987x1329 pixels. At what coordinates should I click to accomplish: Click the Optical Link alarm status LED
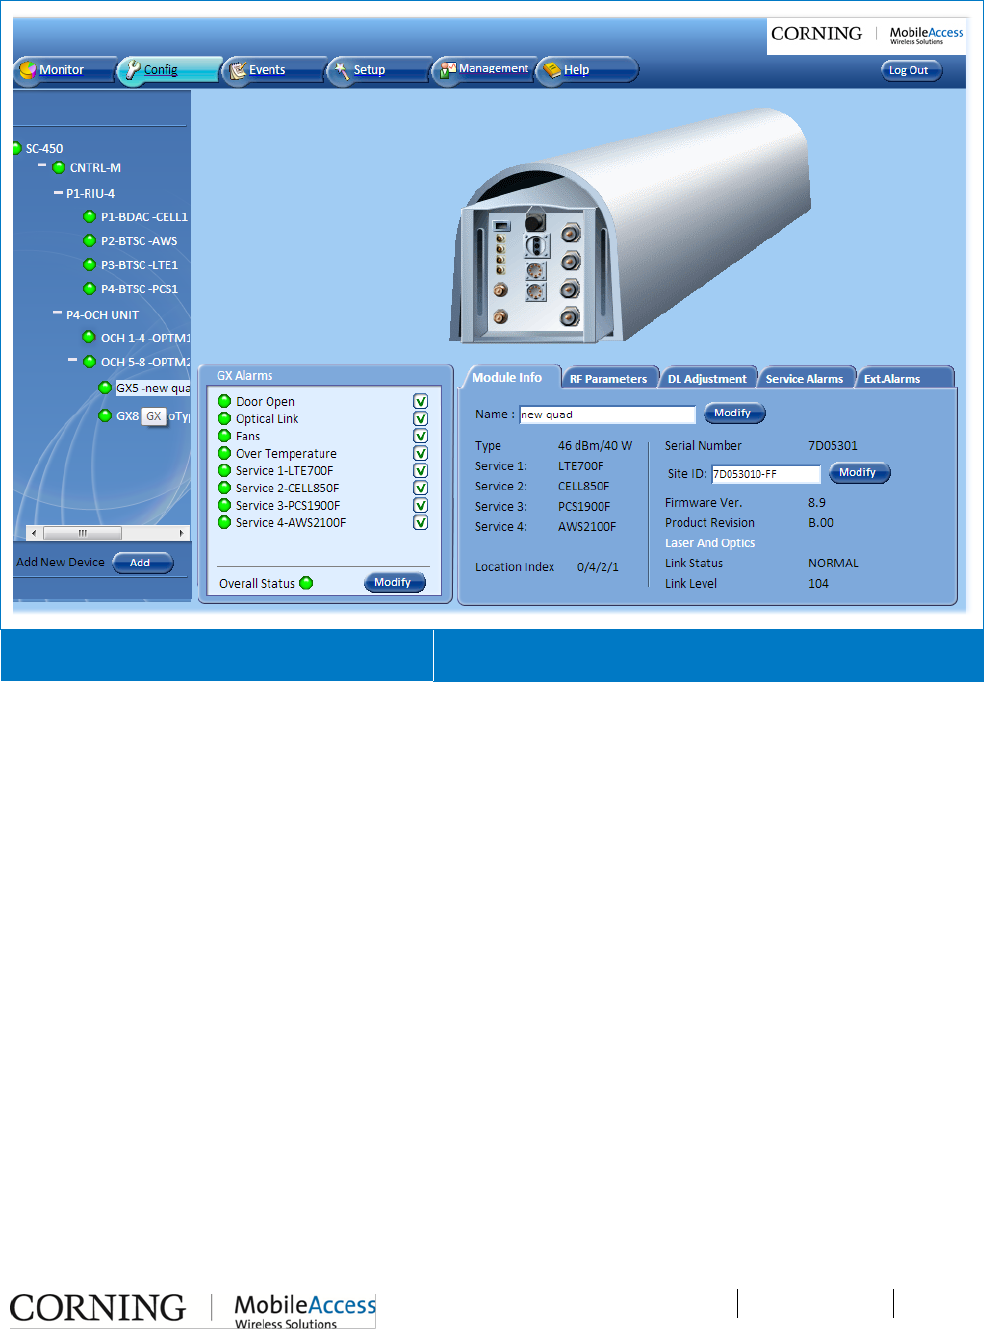tap(225, 419)
